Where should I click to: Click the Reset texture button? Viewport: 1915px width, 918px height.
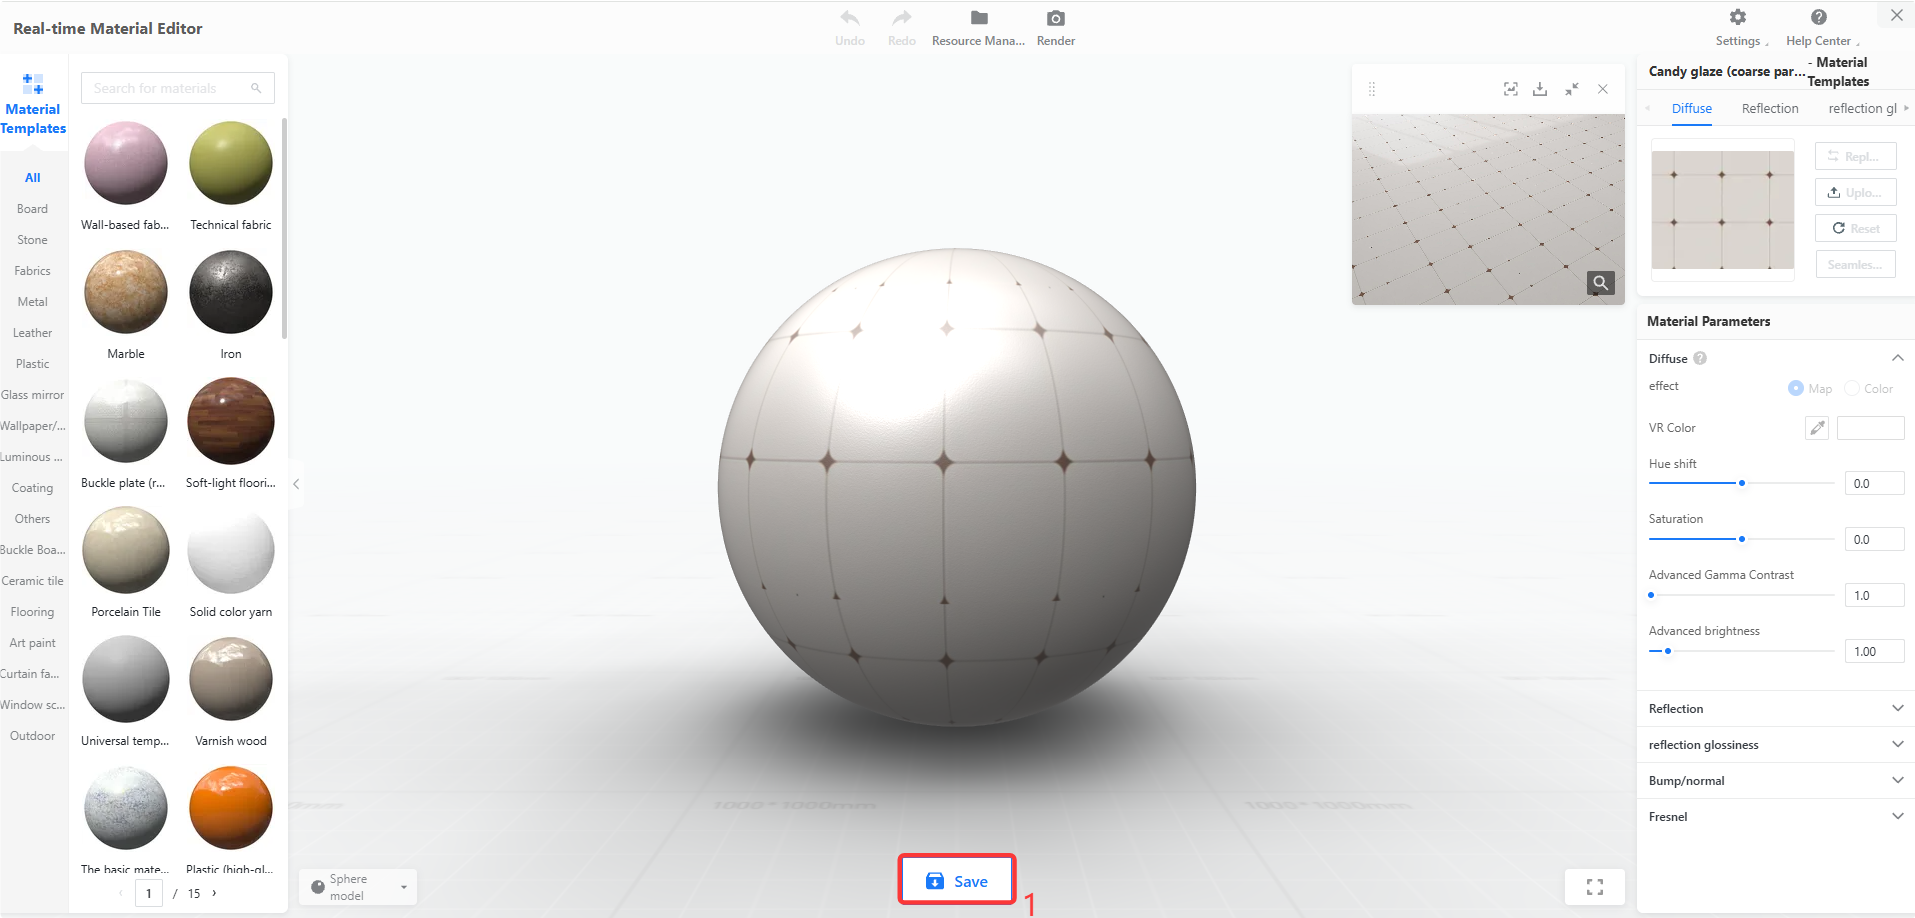click(1856, 228)
